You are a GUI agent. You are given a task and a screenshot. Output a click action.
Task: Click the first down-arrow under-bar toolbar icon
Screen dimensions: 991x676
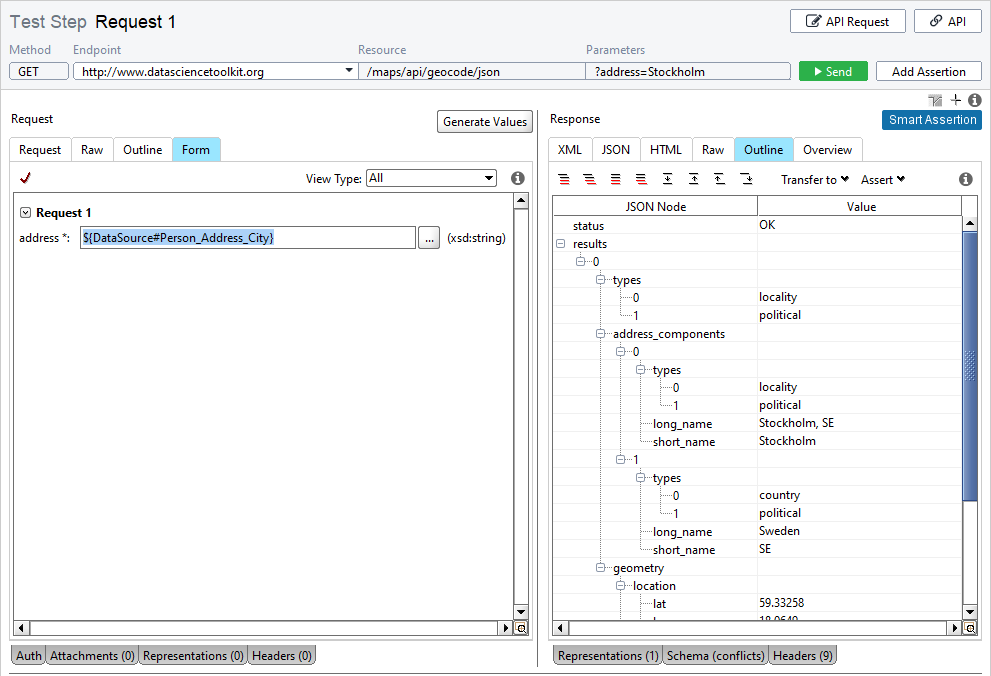pyautogui.click(x=667, y=179)
